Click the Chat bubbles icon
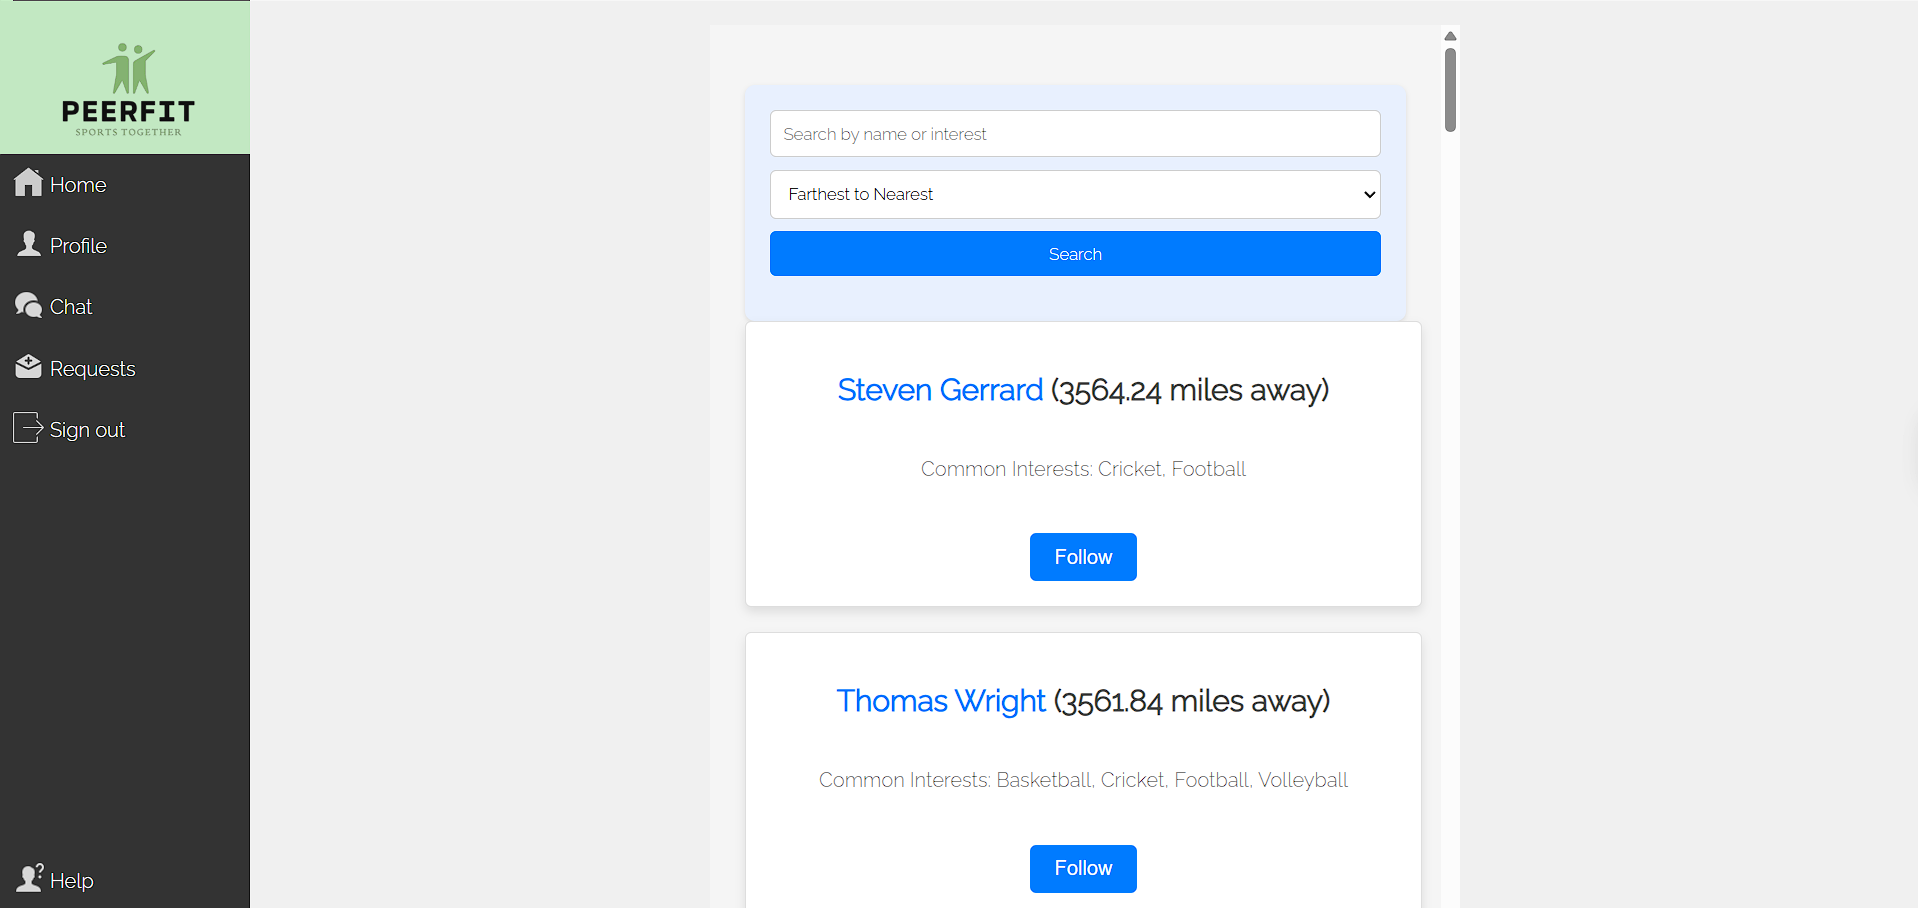The height and width of the screenshot is (908, 1918). (x=28, y=305)
